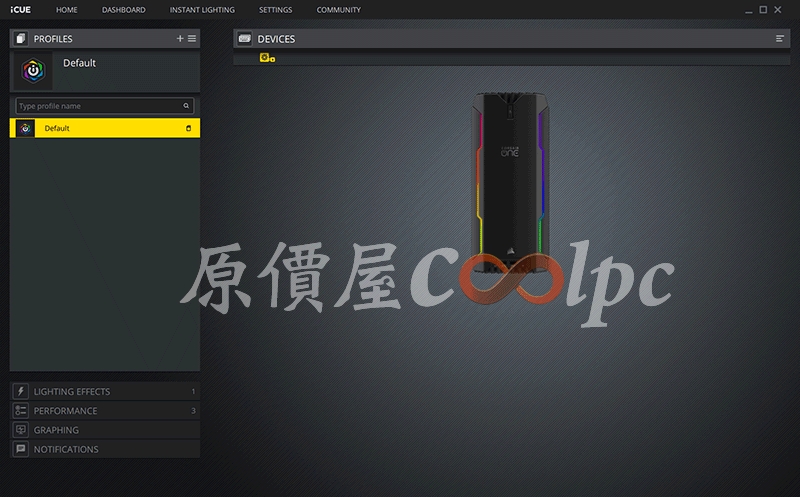Click the large Default profile logo

click(33, 71)
